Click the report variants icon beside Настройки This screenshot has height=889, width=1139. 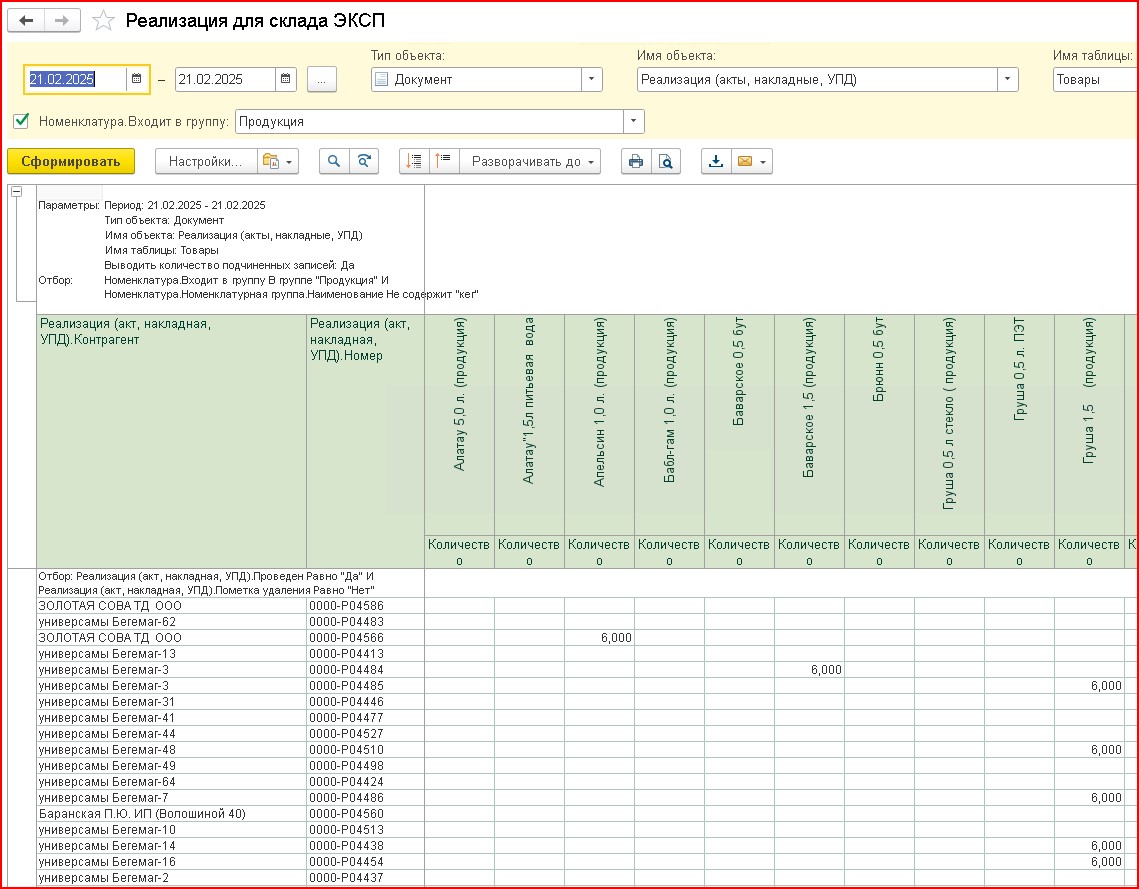click(270, 161)
